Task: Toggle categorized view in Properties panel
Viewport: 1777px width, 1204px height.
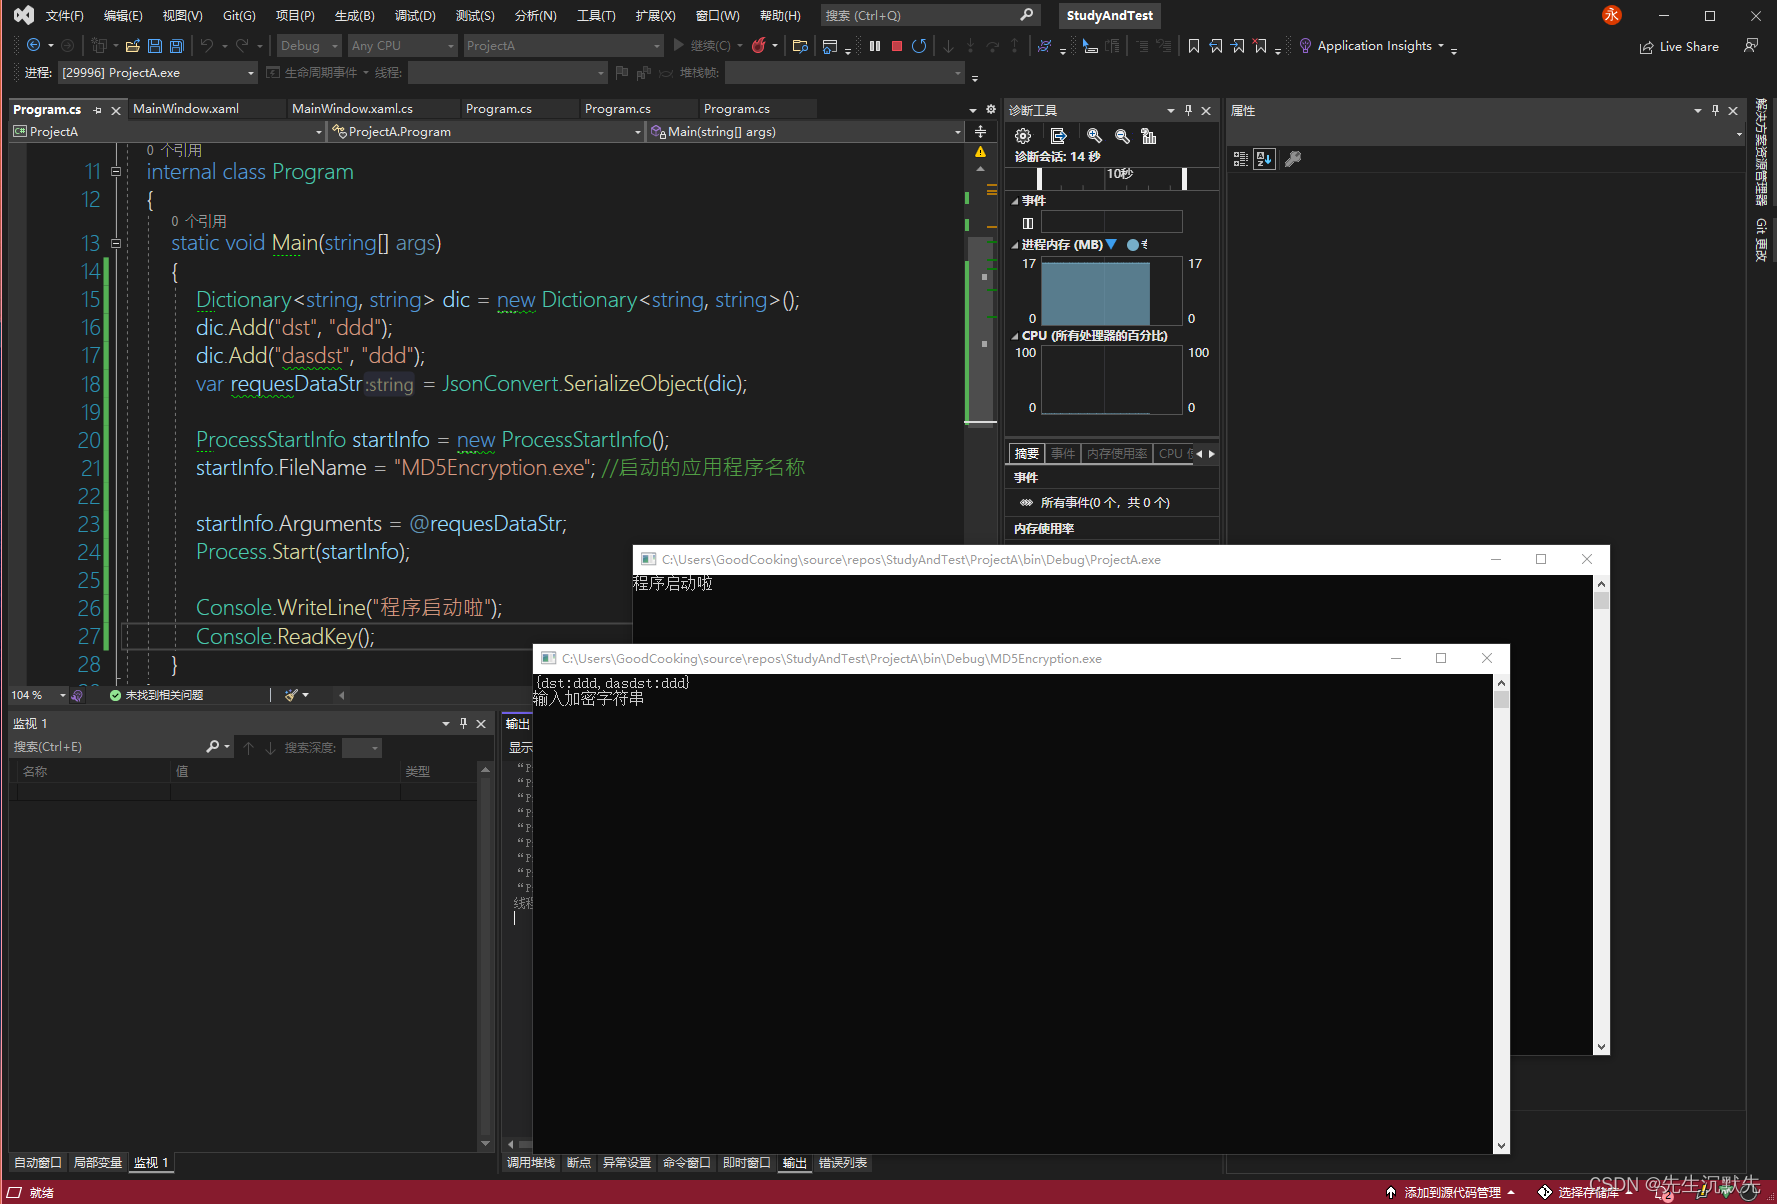Action: pos(1240,159)
